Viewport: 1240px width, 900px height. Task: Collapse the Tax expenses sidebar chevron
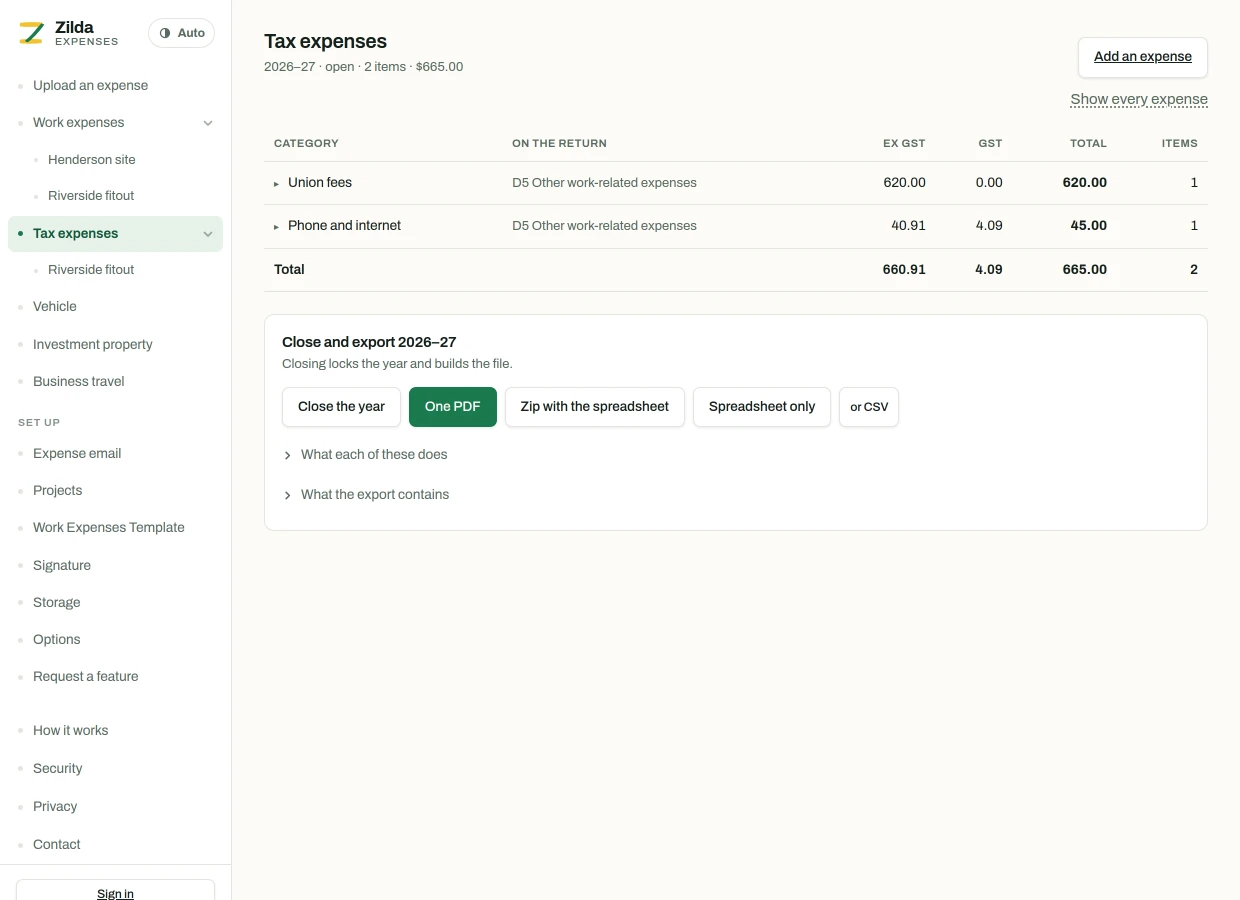(x=208, y=234)
